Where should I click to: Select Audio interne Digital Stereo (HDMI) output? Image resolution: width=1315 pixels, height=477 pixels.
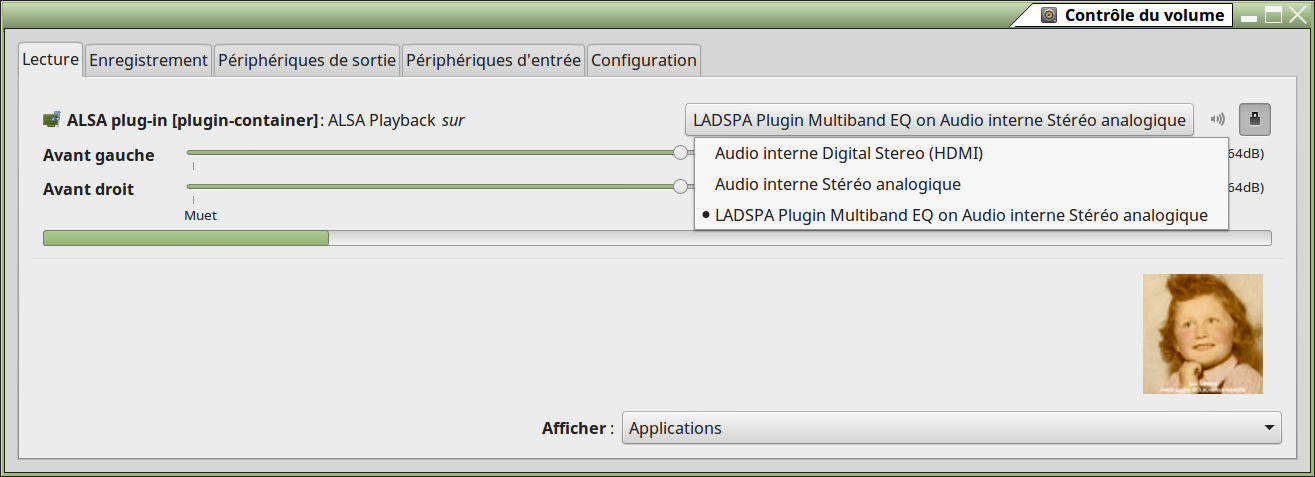coord(849,154)
